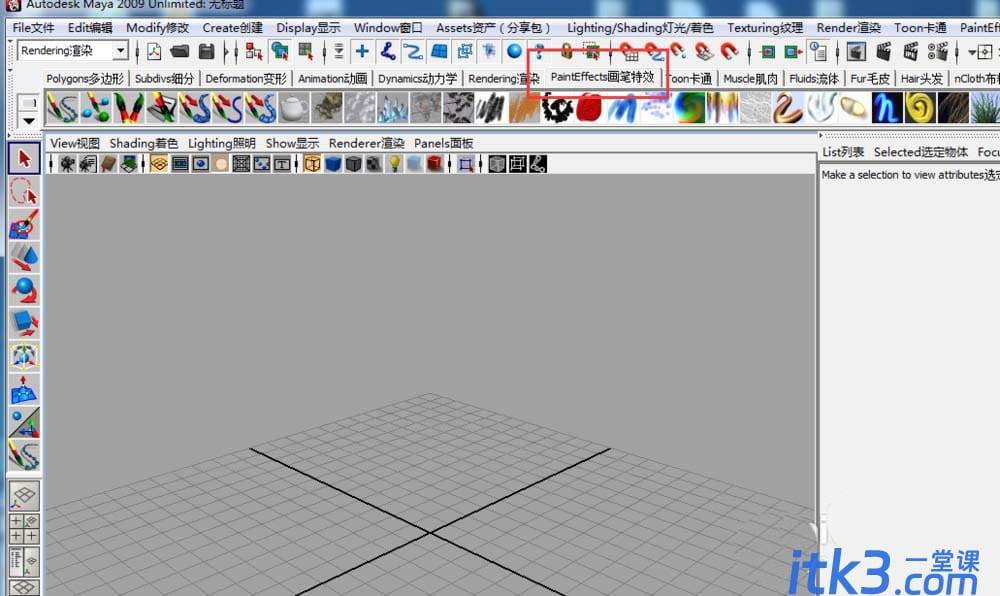Click the blue sphere rendering mask icon

(514, 51)
